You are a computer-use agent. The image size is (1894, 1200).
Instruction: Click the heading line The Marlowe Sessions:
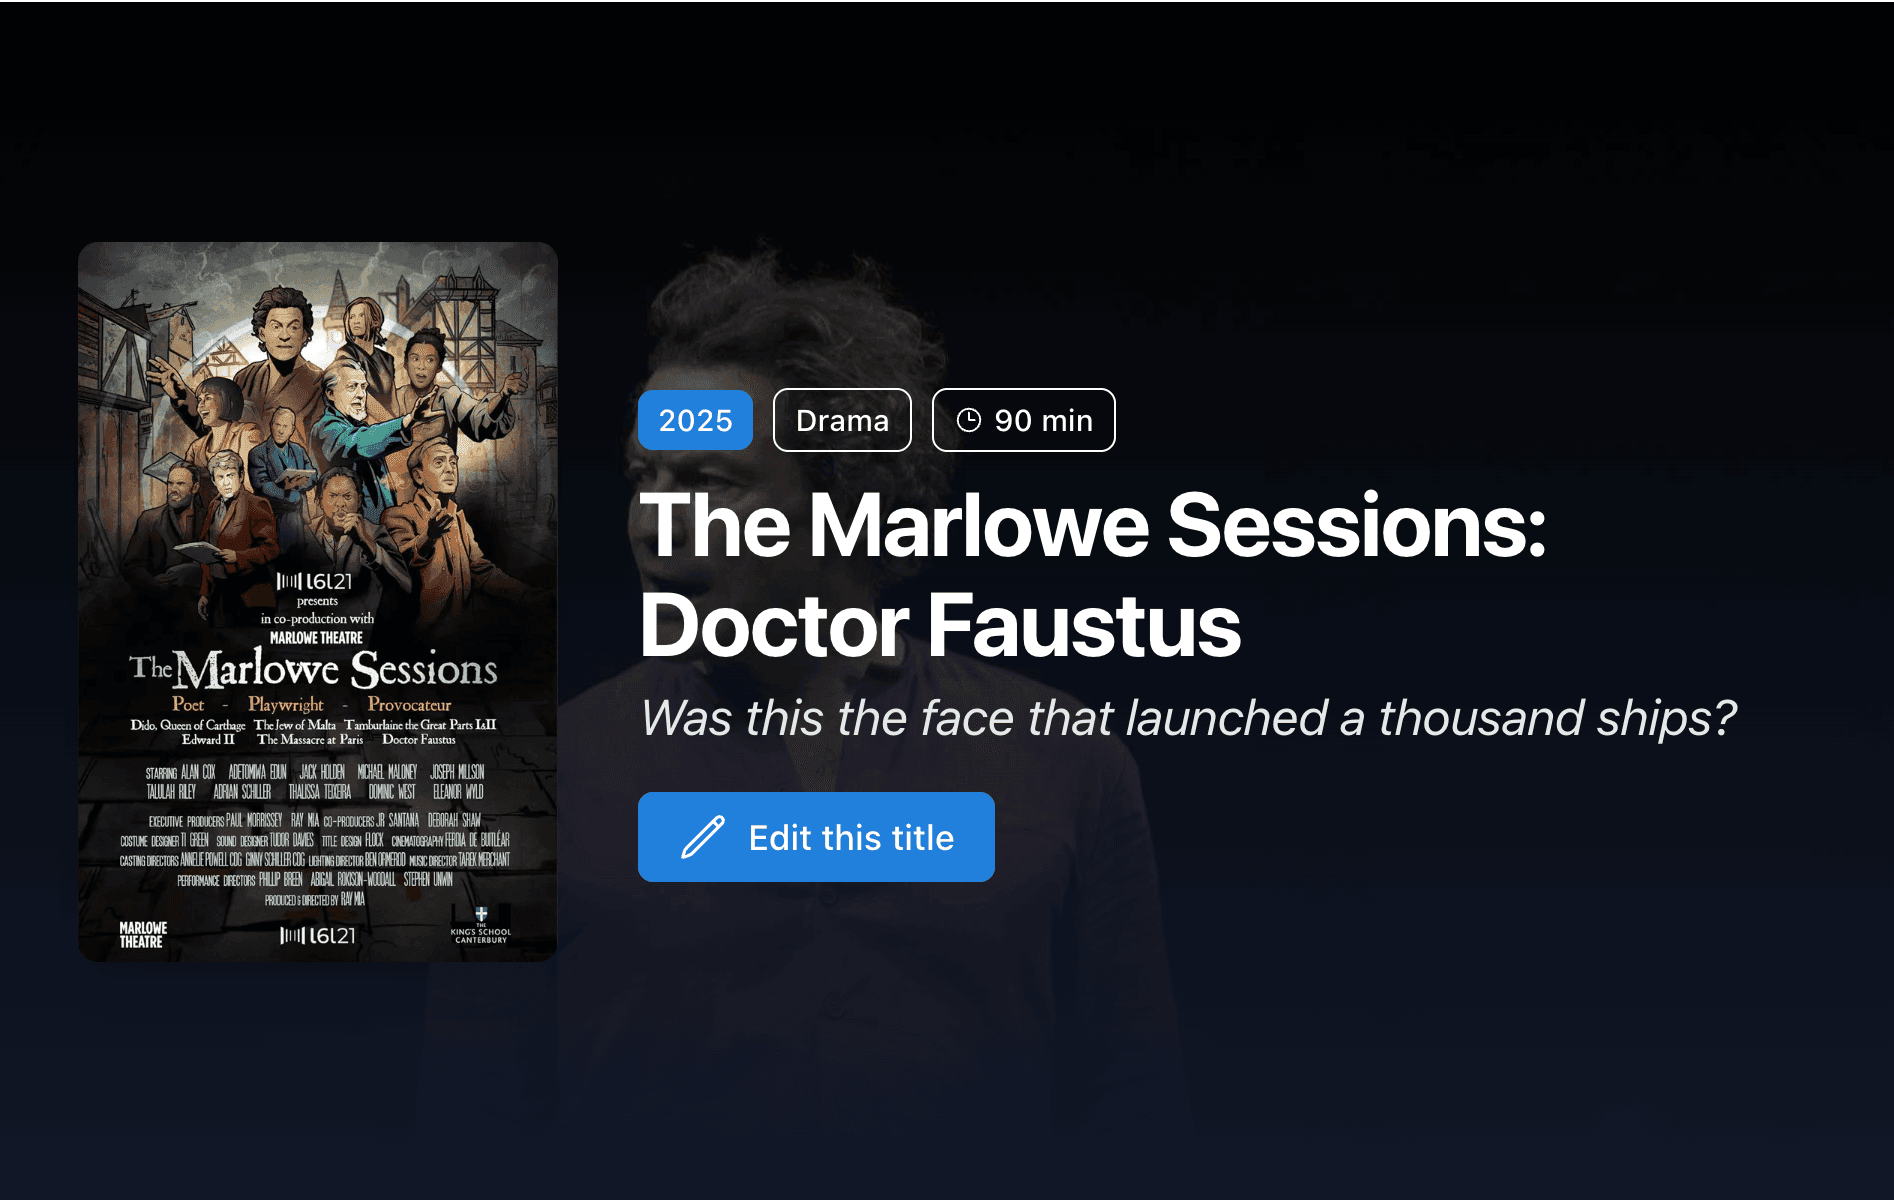(x=1093, y=526)
